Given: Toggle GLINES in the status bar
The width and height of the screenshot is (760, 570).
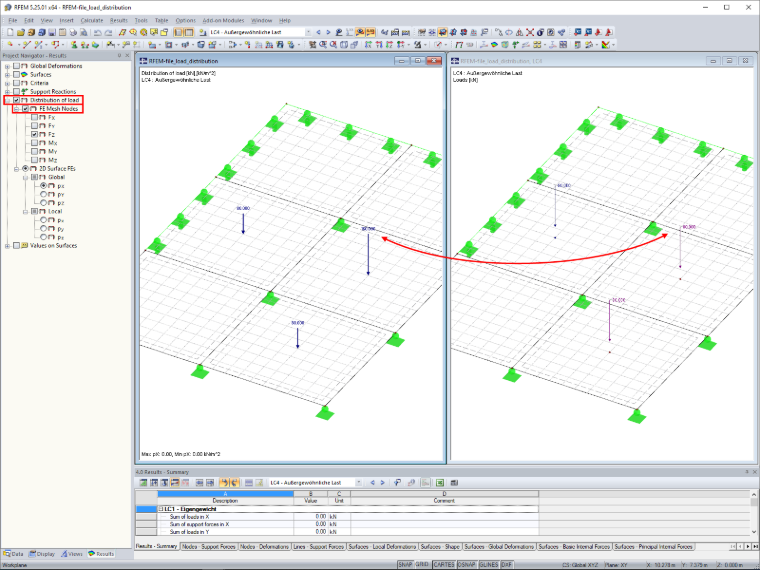Looking at the screenshot, I should (x=489, y=565).
